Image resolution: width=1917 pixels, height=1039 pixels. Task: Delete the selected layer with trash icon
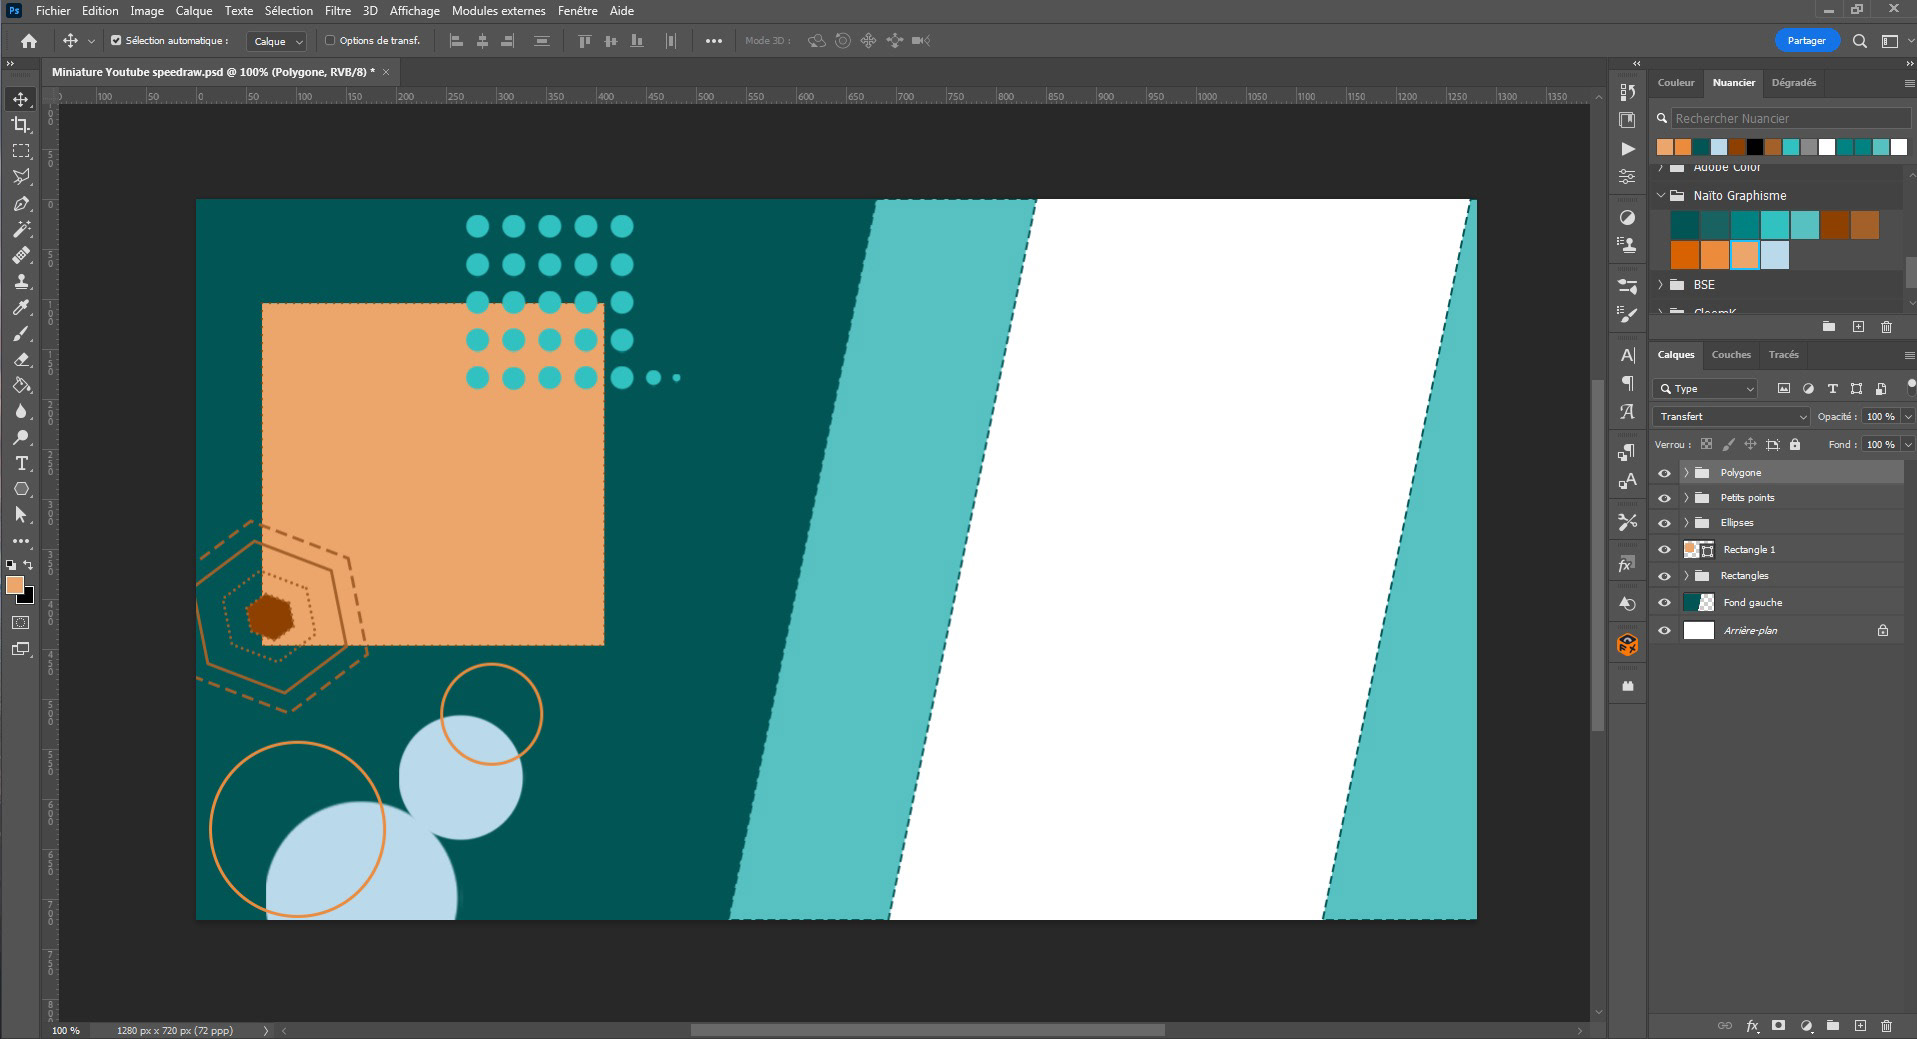[1886, 1026]
